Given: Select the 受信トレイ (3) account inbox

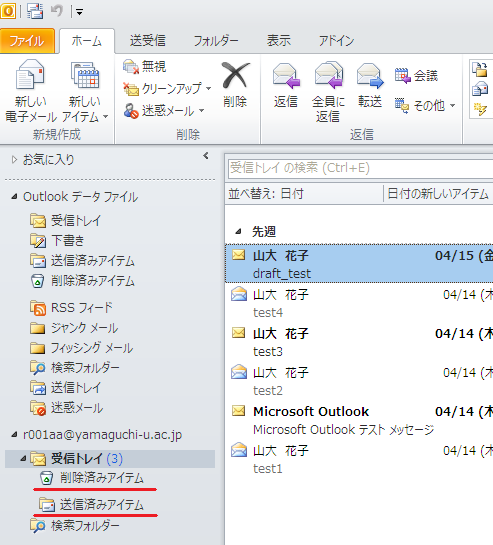Looking at the screenshot, I should point(110,459).
